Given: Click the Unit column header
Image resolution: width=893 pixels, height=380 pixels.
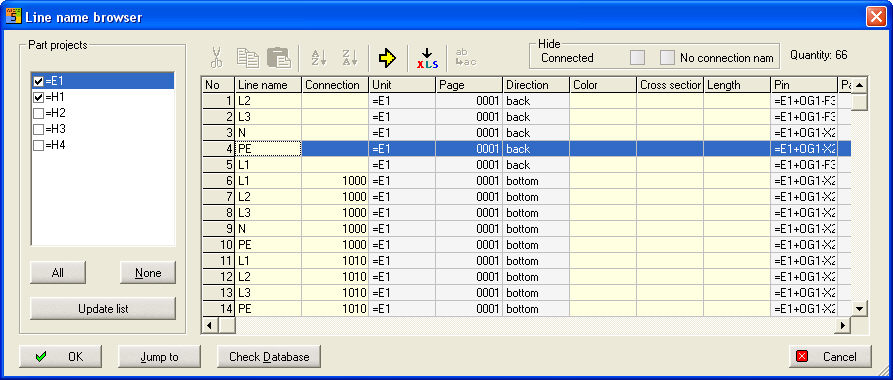Looking at the screenshot, I should point(402,85).
